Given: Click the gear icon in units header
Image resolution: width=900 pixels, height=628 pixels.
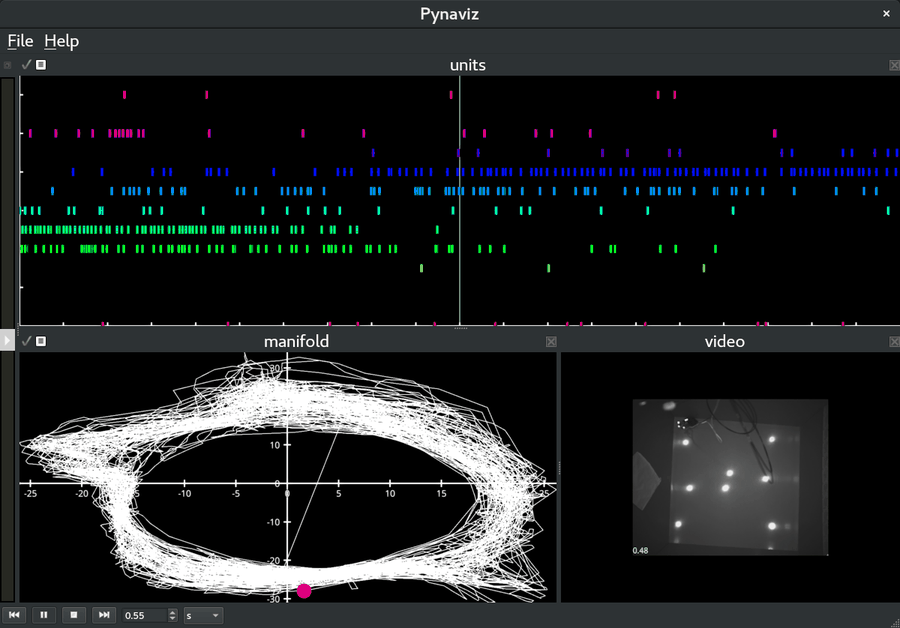Looking at the screenshot, I should pyautogui.click(x=8, y=65).
